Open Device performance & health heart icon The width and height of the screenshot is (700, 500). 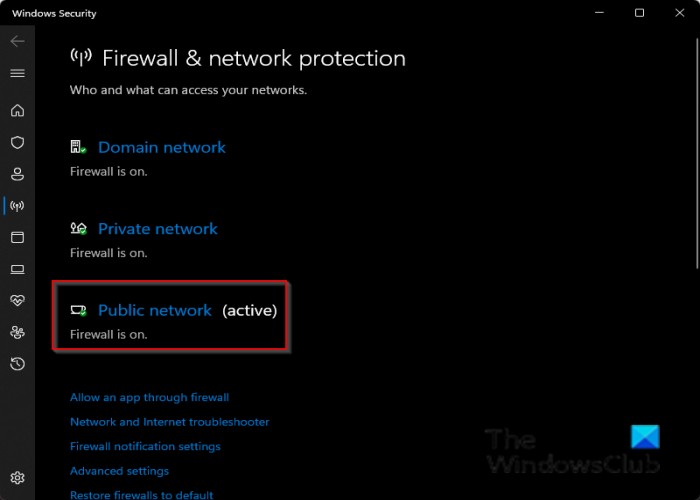(17, 301)
